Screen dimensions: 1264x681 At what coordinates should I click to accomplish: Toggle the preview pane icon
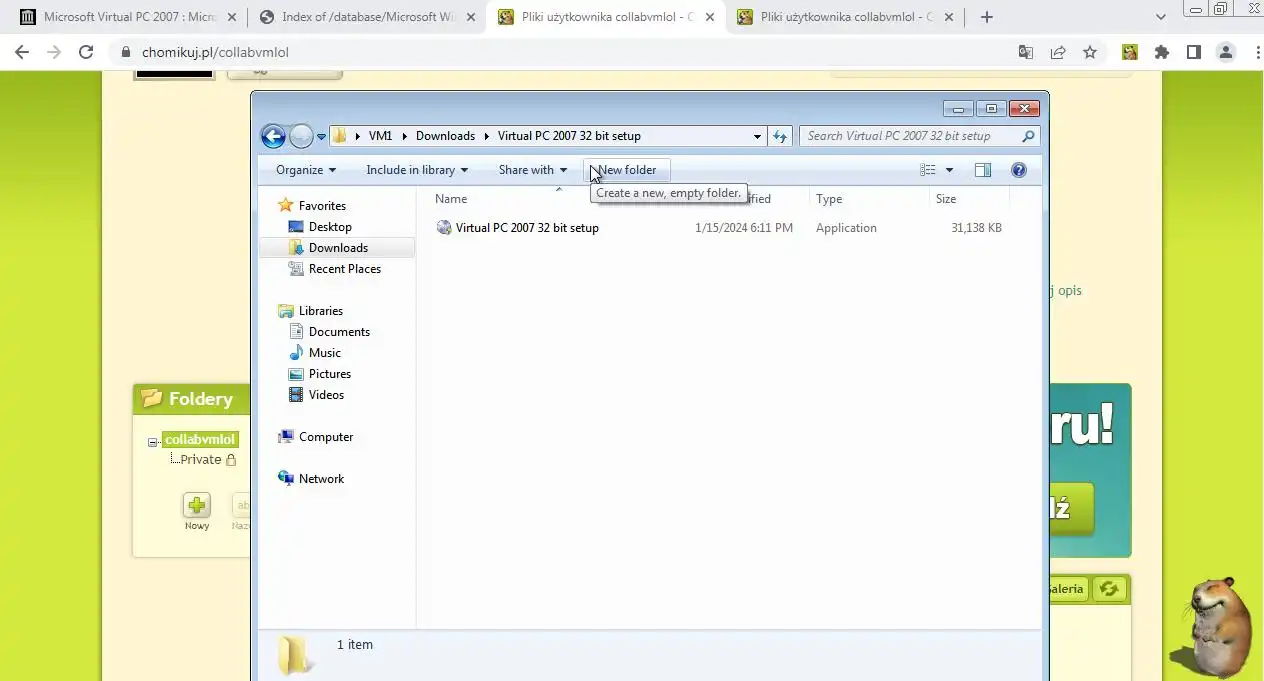click(x=983, y=170)
